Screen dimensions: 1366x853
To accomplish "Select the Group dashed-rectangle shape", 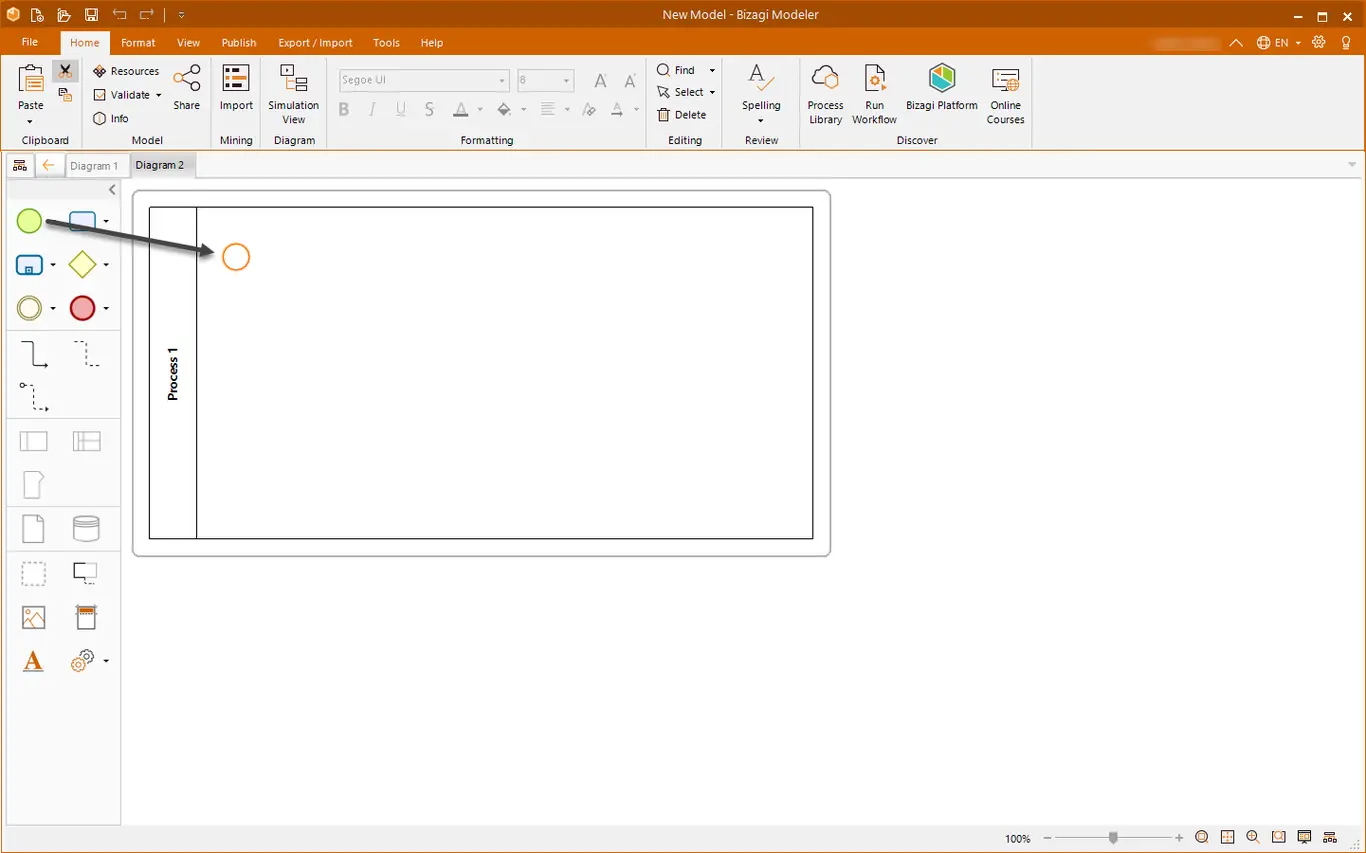I will point(34,573).
